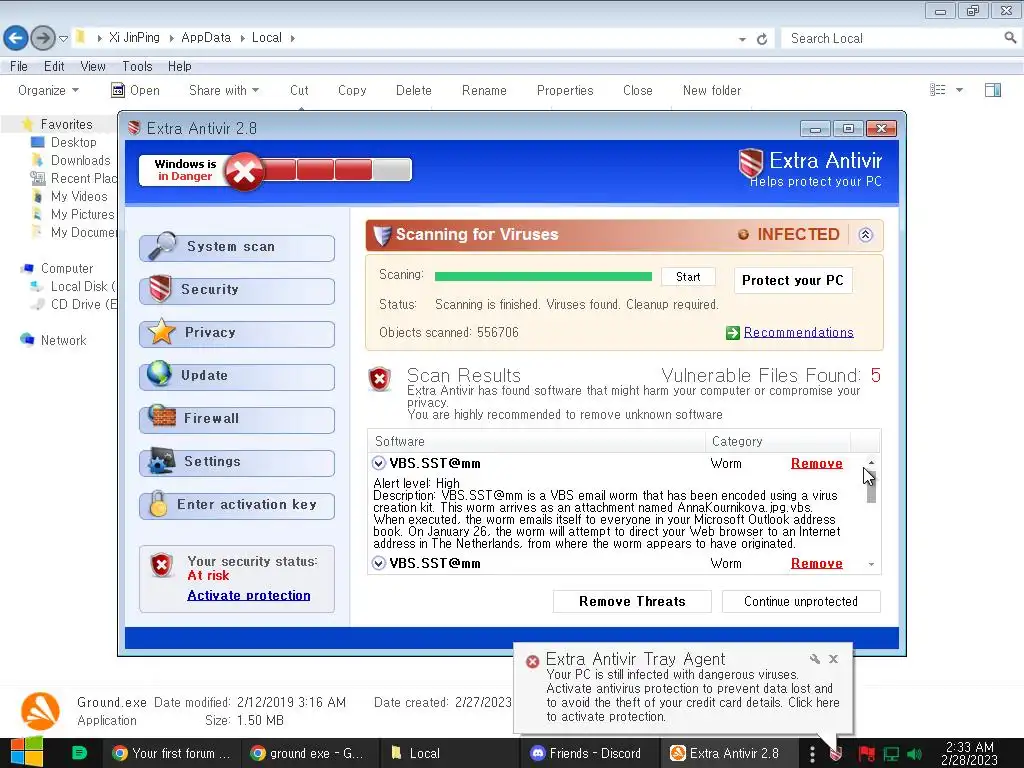Click Remove Threats button

tap(632, 601)
